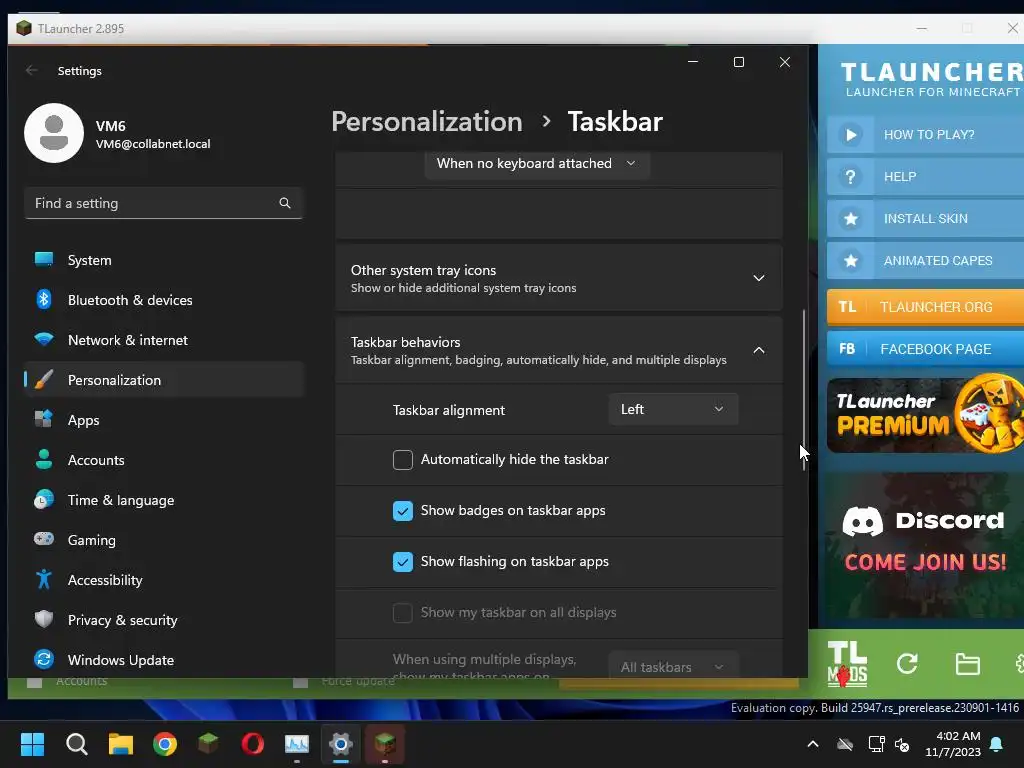Open Accounts settings category
This screenshot has height=768, width=1024.
pos(163,460)
